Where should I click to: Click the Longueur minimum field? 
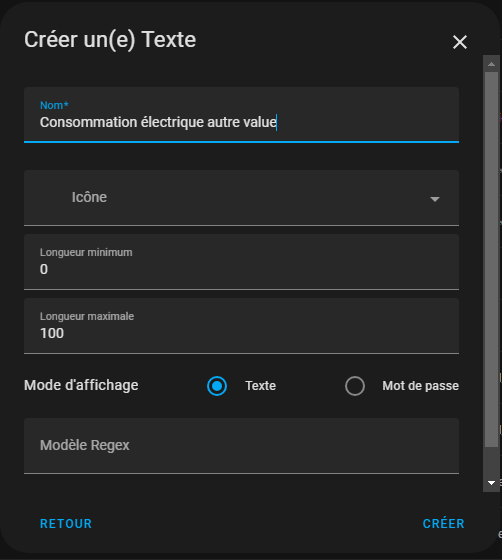(241, 262)
